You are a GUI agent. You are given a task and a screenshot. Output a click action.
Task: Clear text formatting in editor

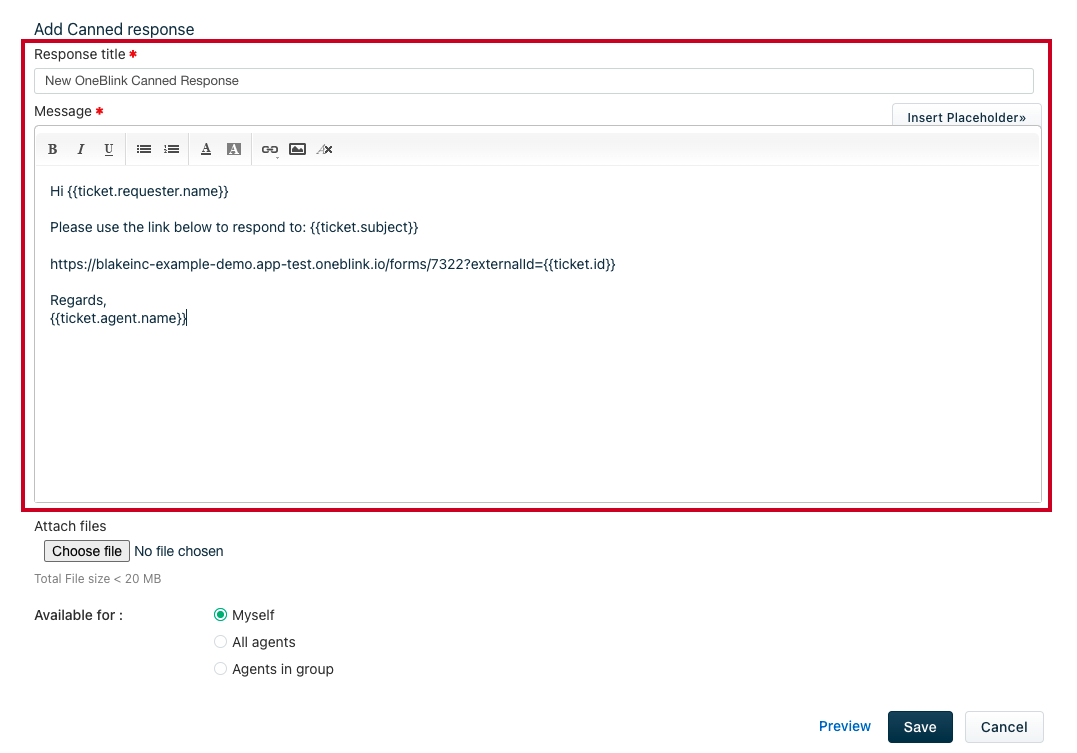click(x=325, y=149)
